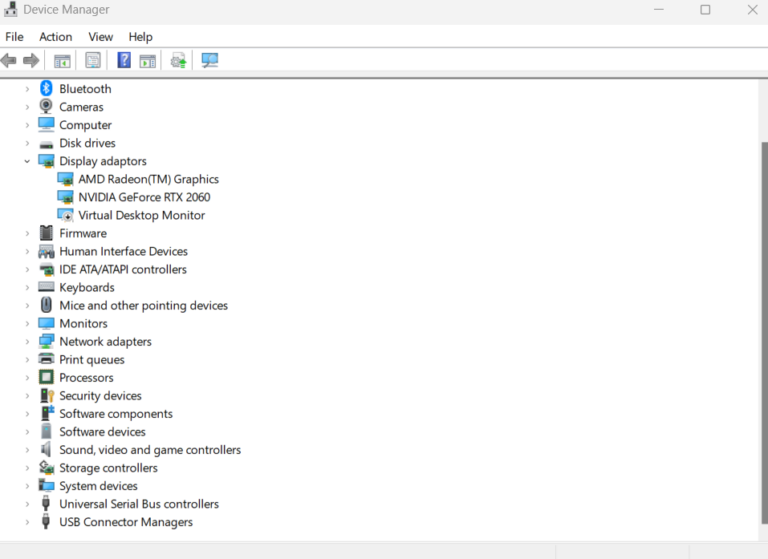
Task: Click the Help toolbar icon
Action: (124, 60)
